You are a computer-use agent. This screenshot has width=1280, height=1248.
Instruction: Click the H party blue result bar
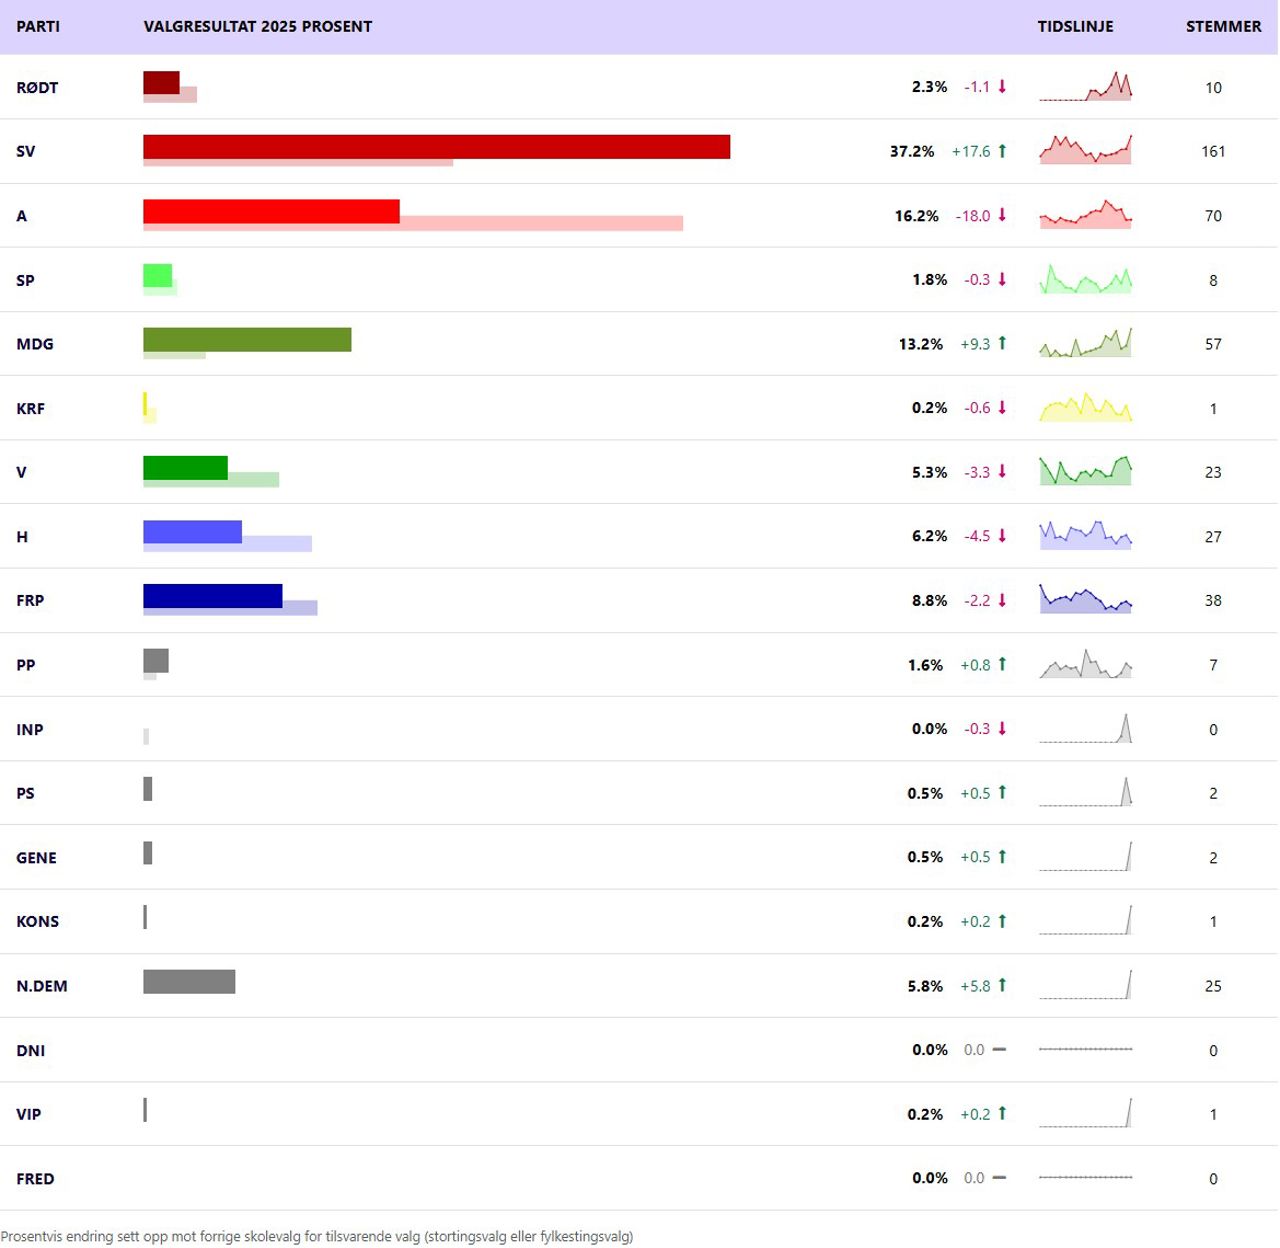(193, 532)
